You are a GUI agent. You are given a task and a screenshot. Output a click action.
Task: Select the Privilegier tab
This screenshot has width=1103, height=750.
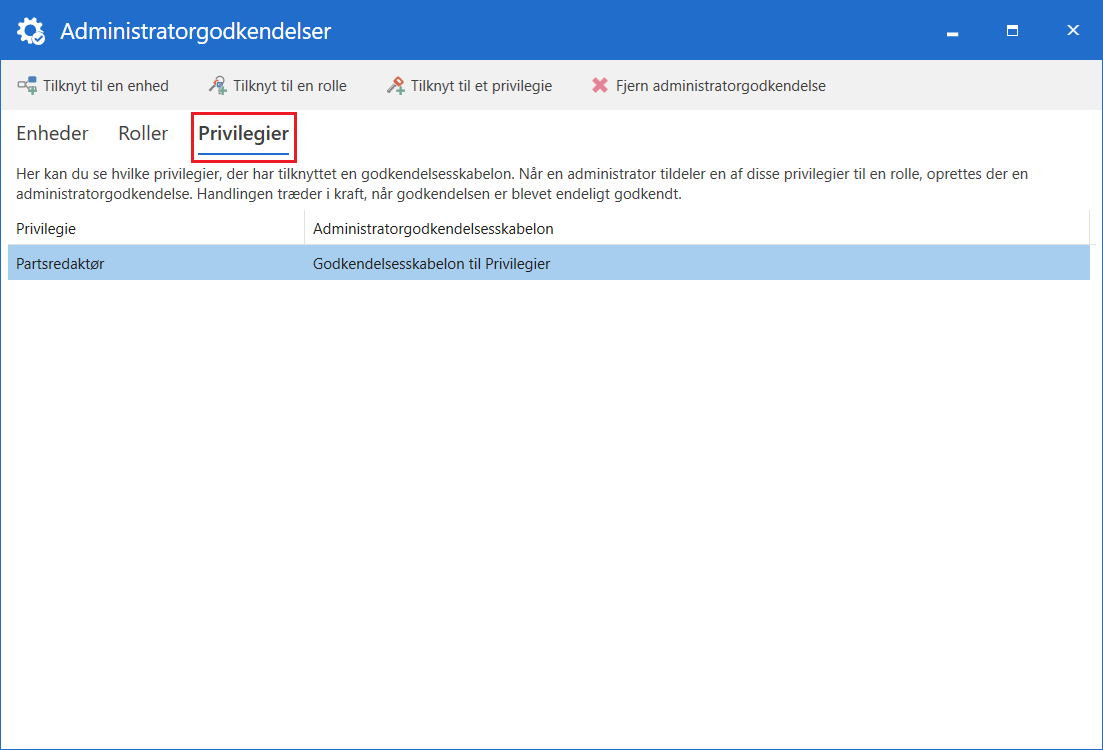pyautogui.click(x=244, y=134)
